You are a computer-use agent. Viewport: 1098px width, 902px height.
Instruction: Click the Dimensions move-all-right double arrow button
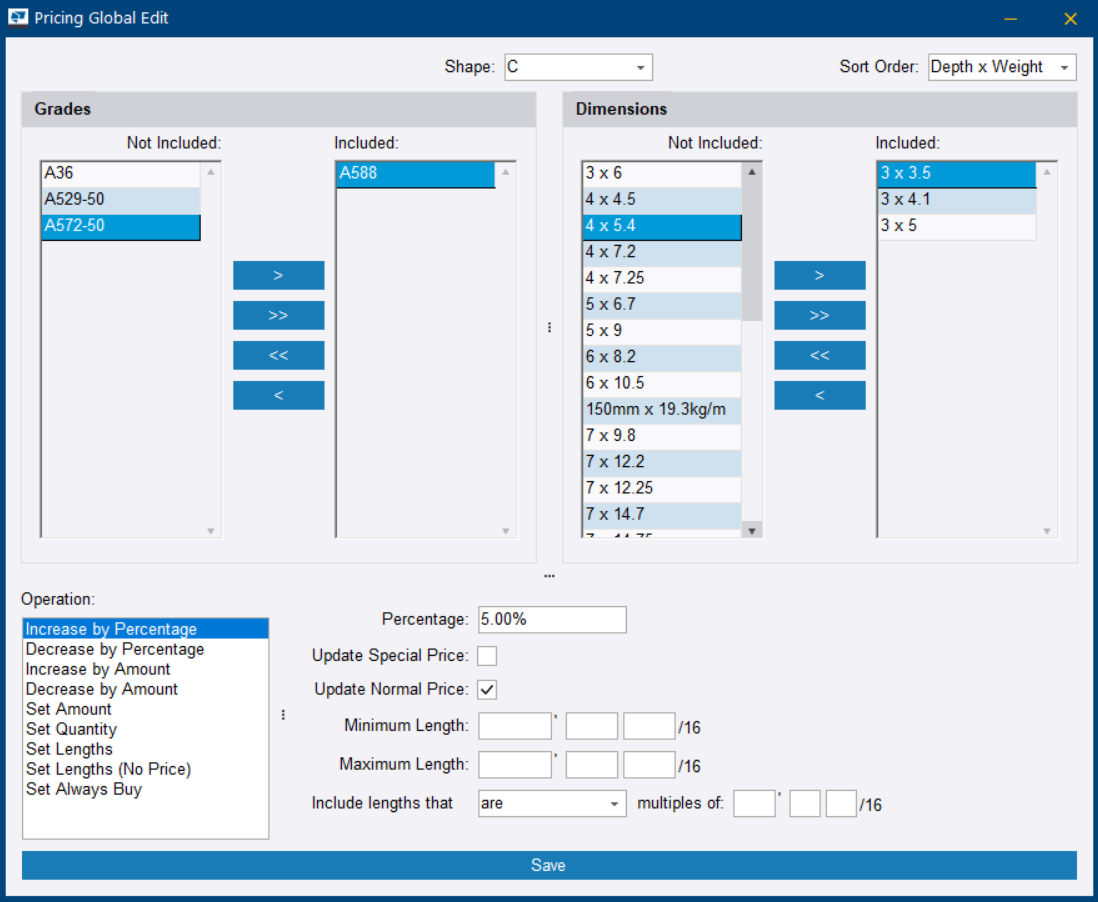(x=819, y=315)
